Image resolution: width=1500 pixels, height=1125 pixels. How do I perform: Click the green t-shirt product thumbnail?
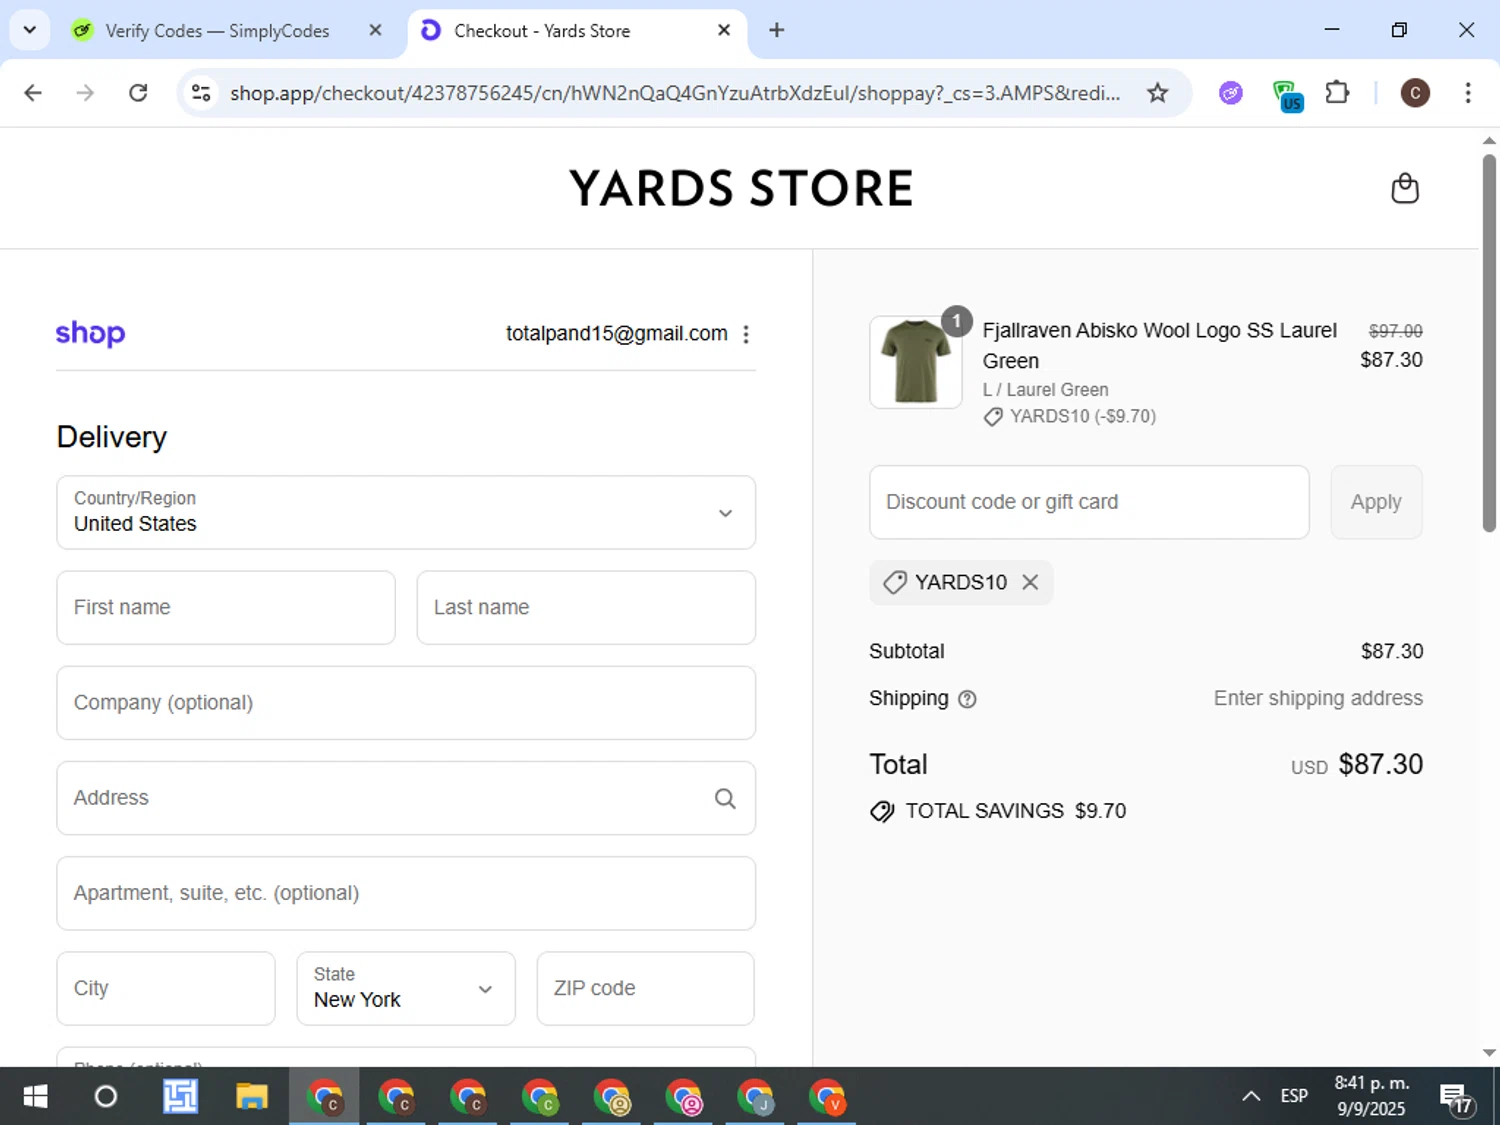915,362
